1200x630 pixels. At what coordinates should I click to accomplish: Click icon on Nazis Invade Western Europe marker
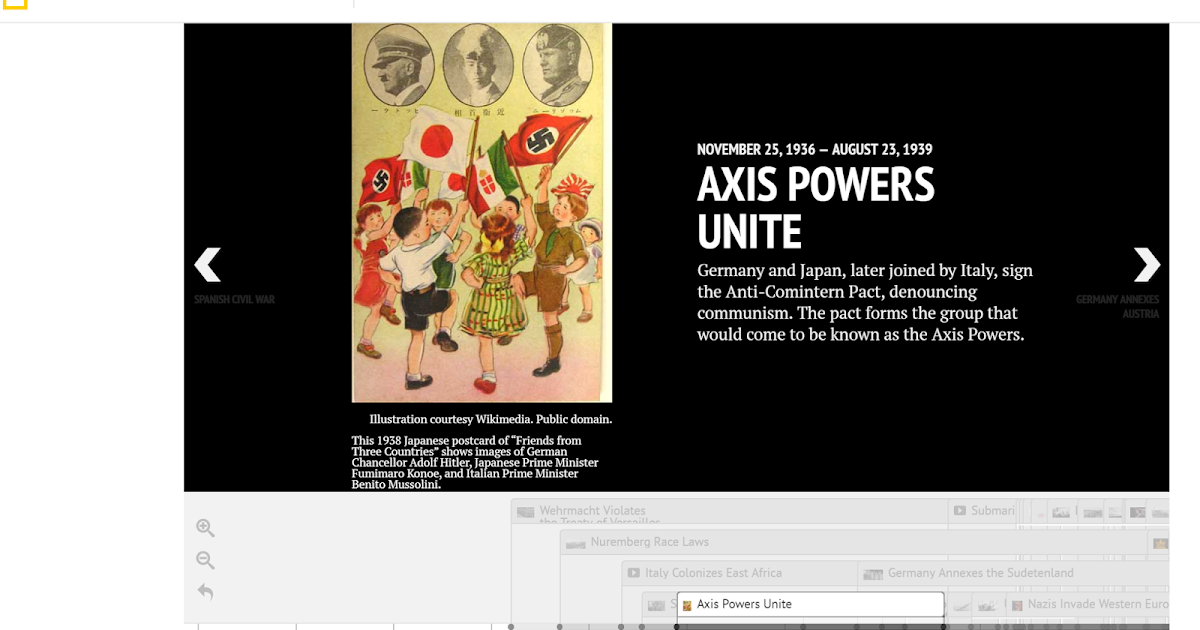[1017, 605]
